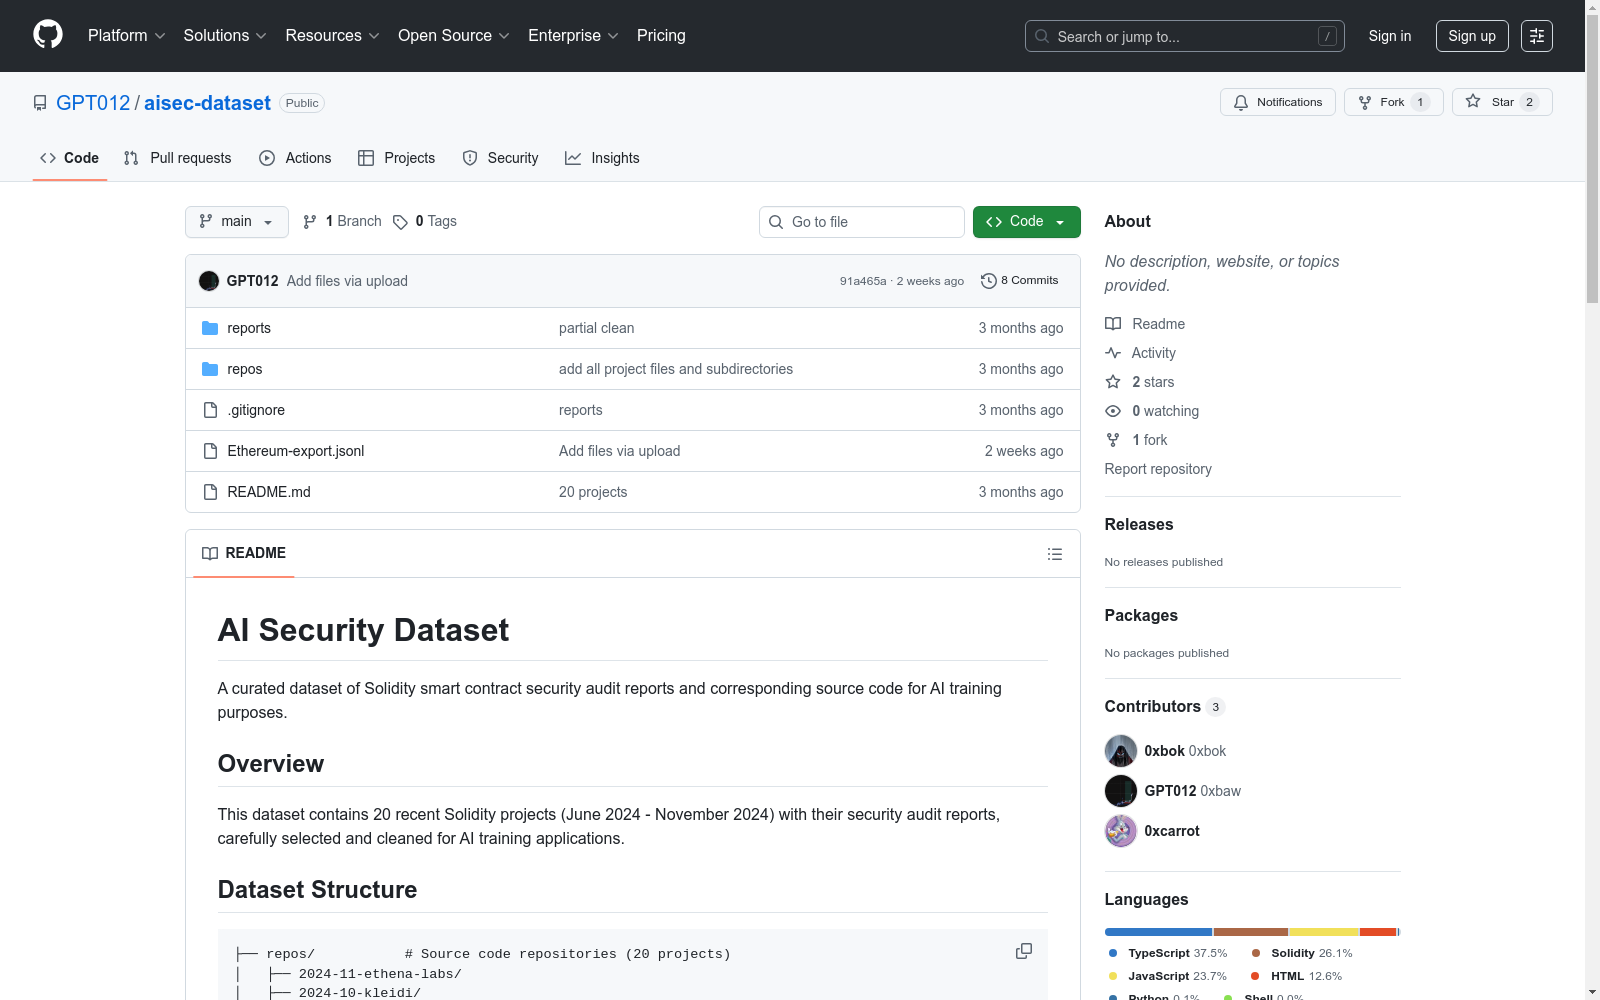
Task: Click the TypeScript 37.5% language entry
Action: tap(1168, 953)
